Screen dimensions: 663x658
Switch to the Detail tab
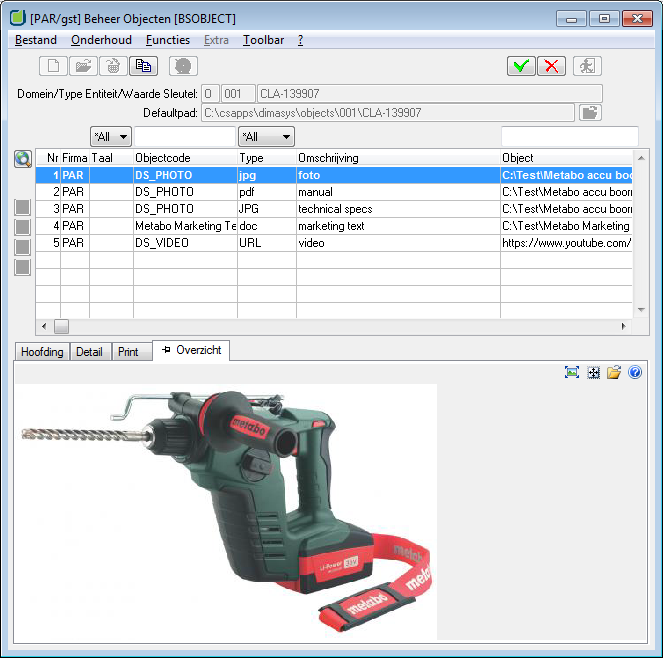coord(89,352)
